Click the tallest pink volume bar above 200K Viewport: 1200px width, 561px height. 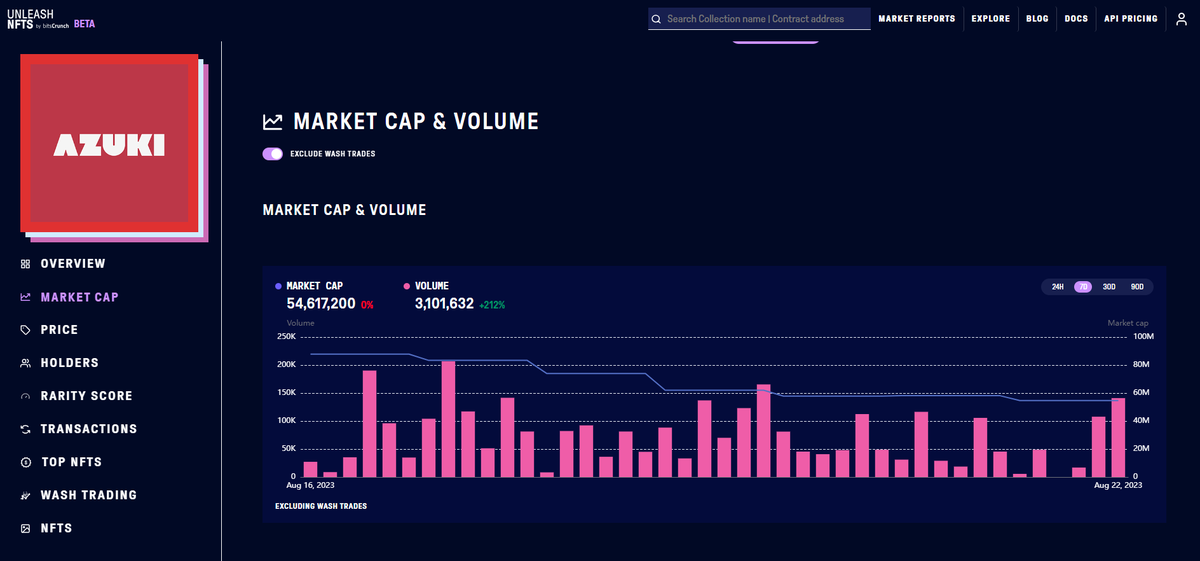(448, 419)
